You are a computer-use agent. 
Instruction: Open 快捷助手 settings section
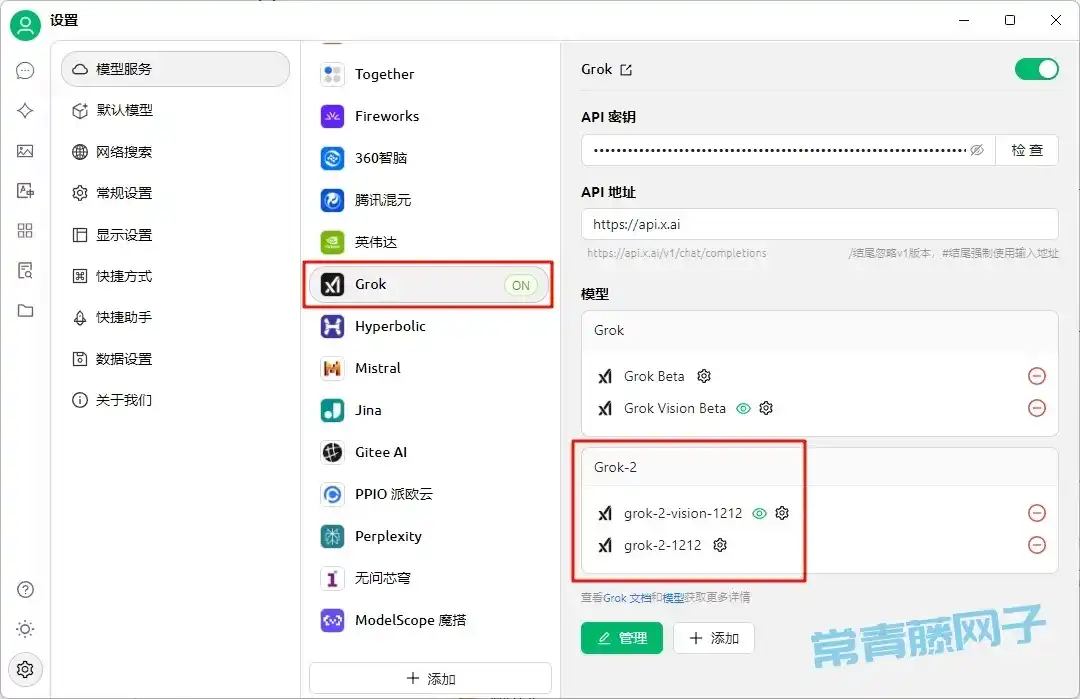pyautogui.click(x=175, y=317)
